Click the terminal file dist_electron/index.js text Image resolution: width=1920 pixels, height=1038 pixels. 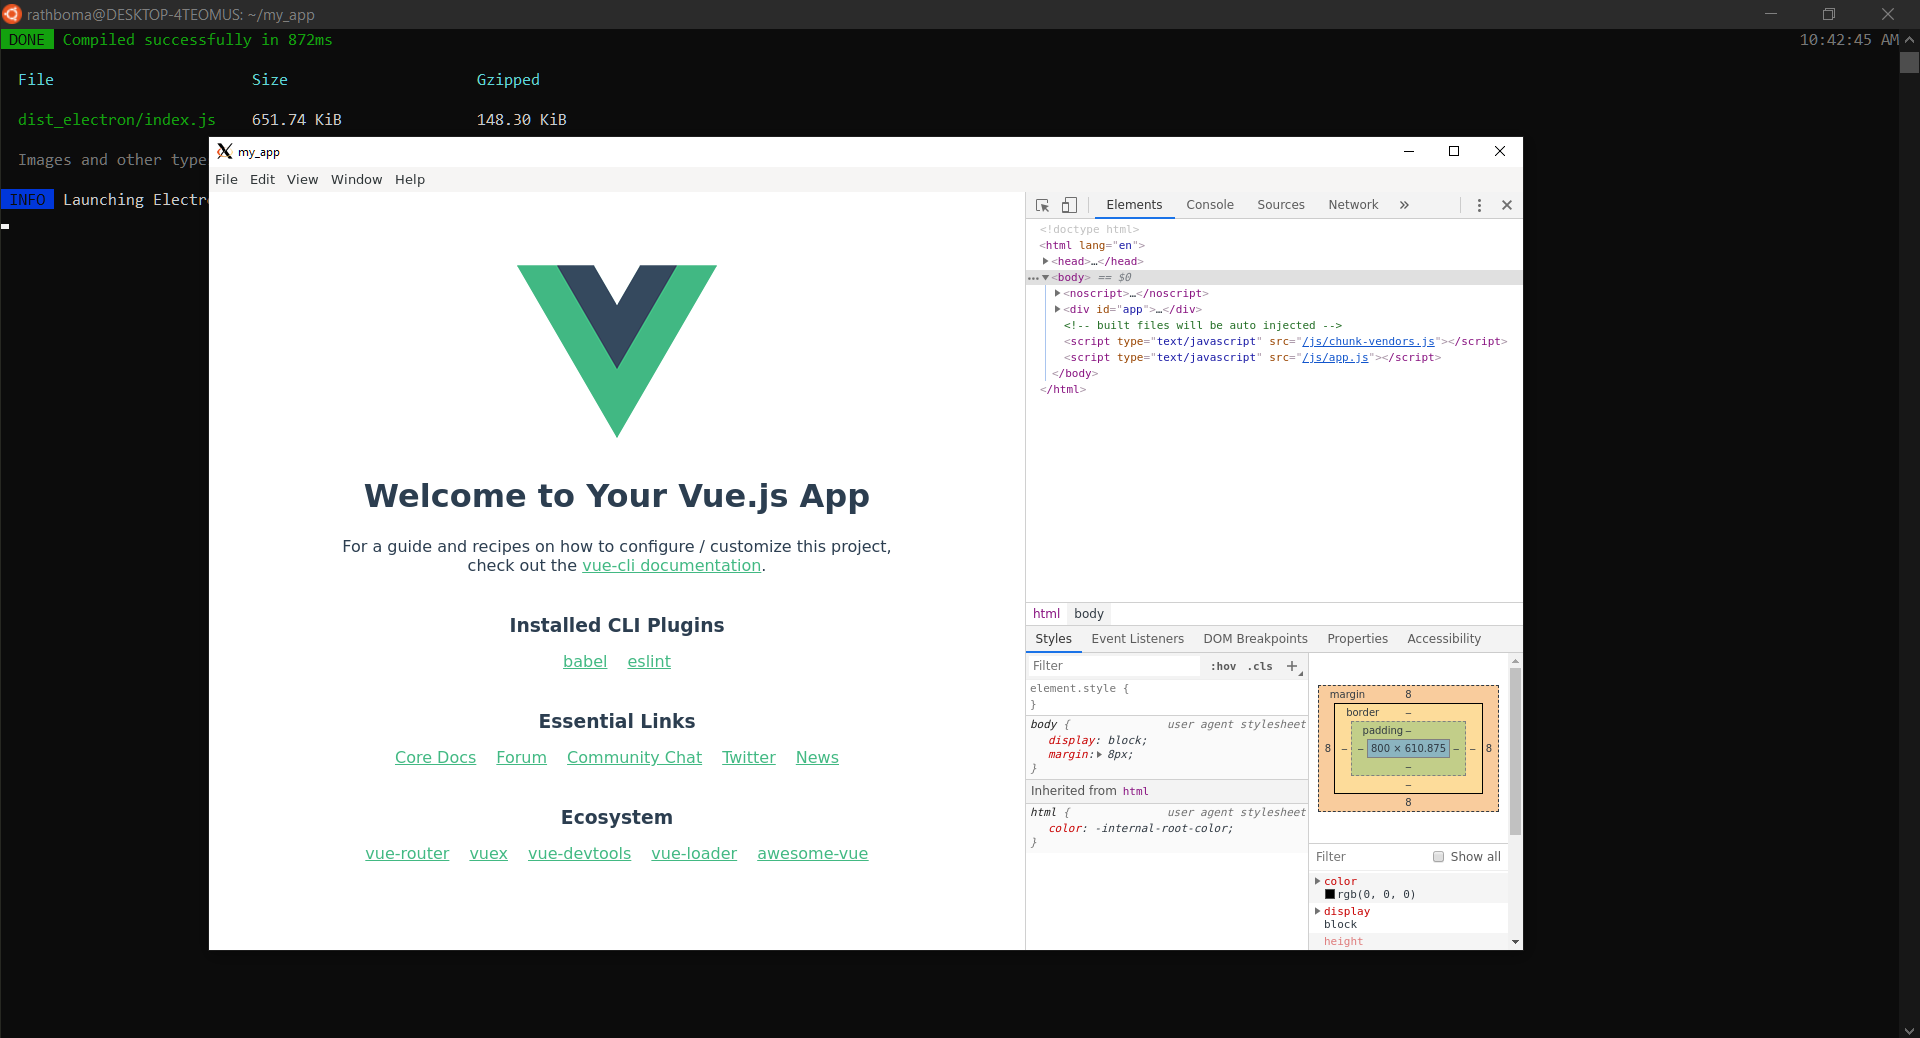pyautogui.click(x=117, y=120)
